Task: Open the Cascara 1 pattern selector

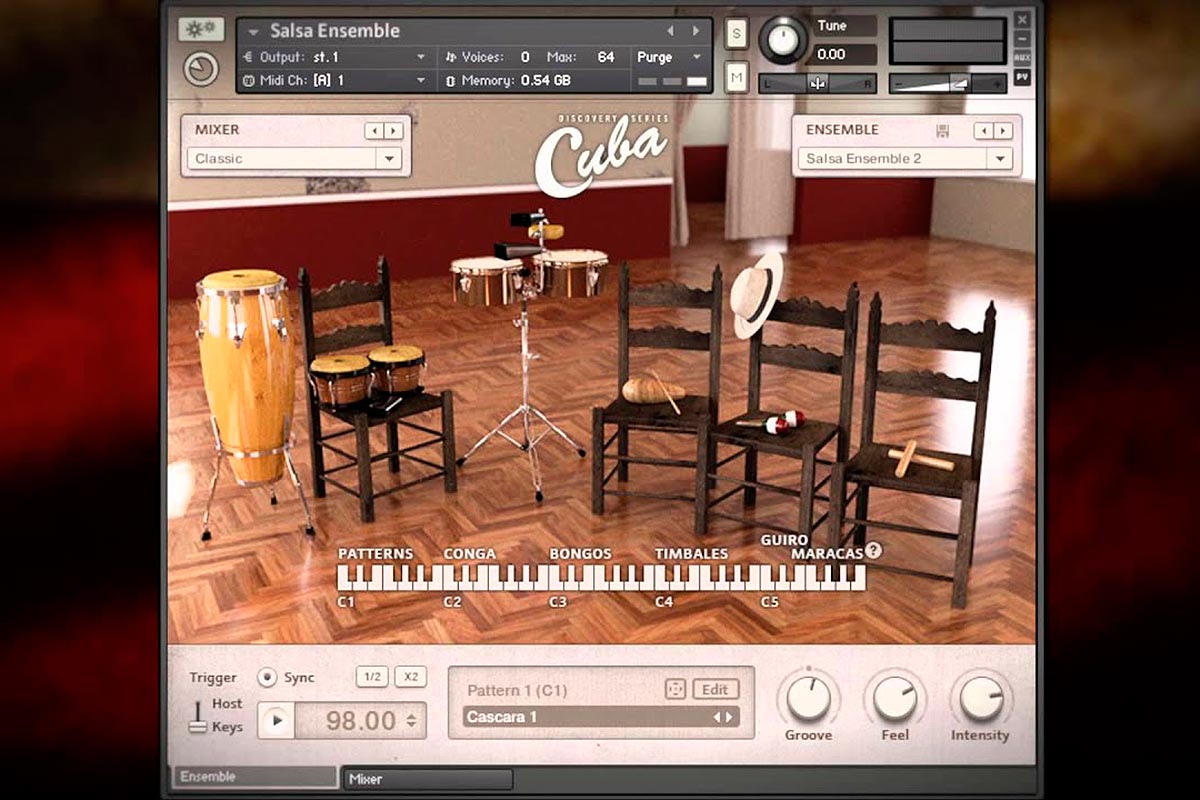Action: pyautogui.click(x=601, y=716)
